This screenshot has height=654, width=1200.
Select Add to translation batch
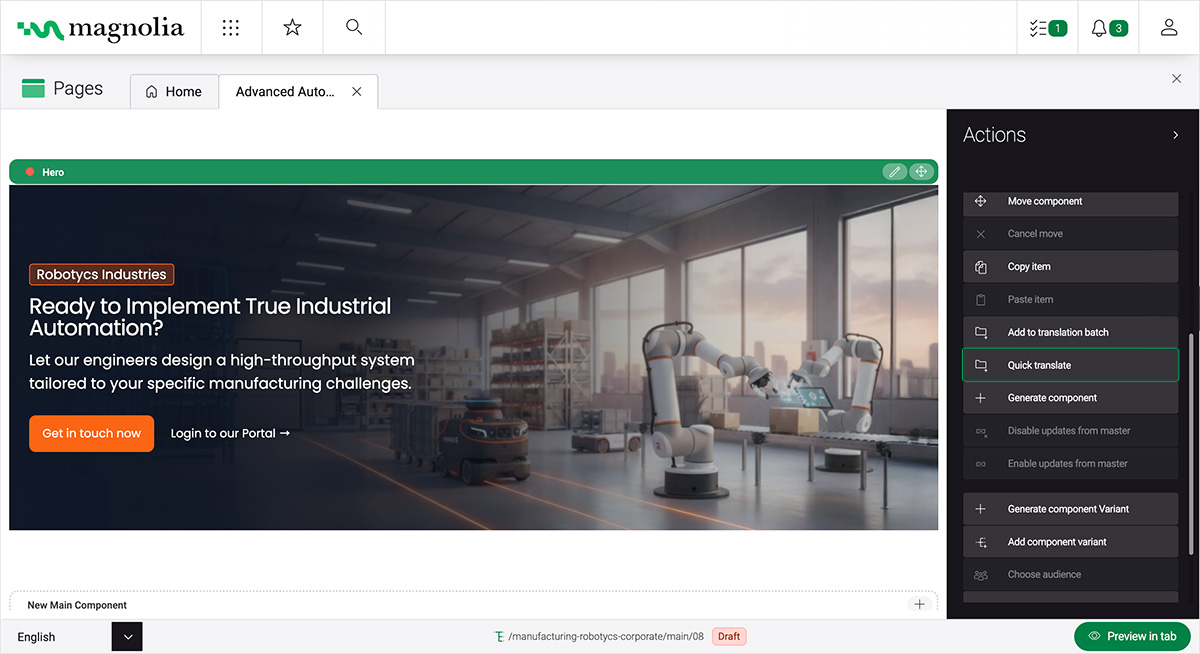(x=1070, y=331)
